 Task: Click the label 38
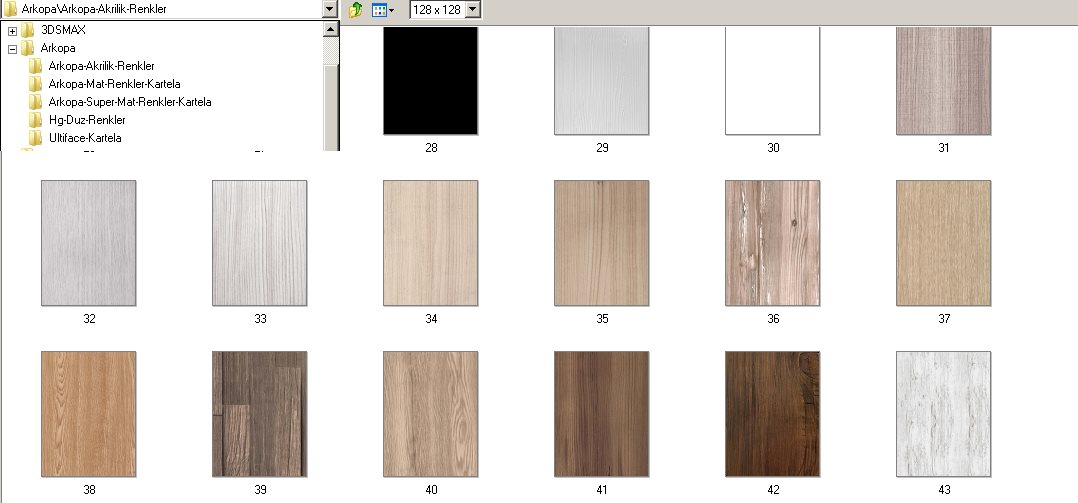89,490
